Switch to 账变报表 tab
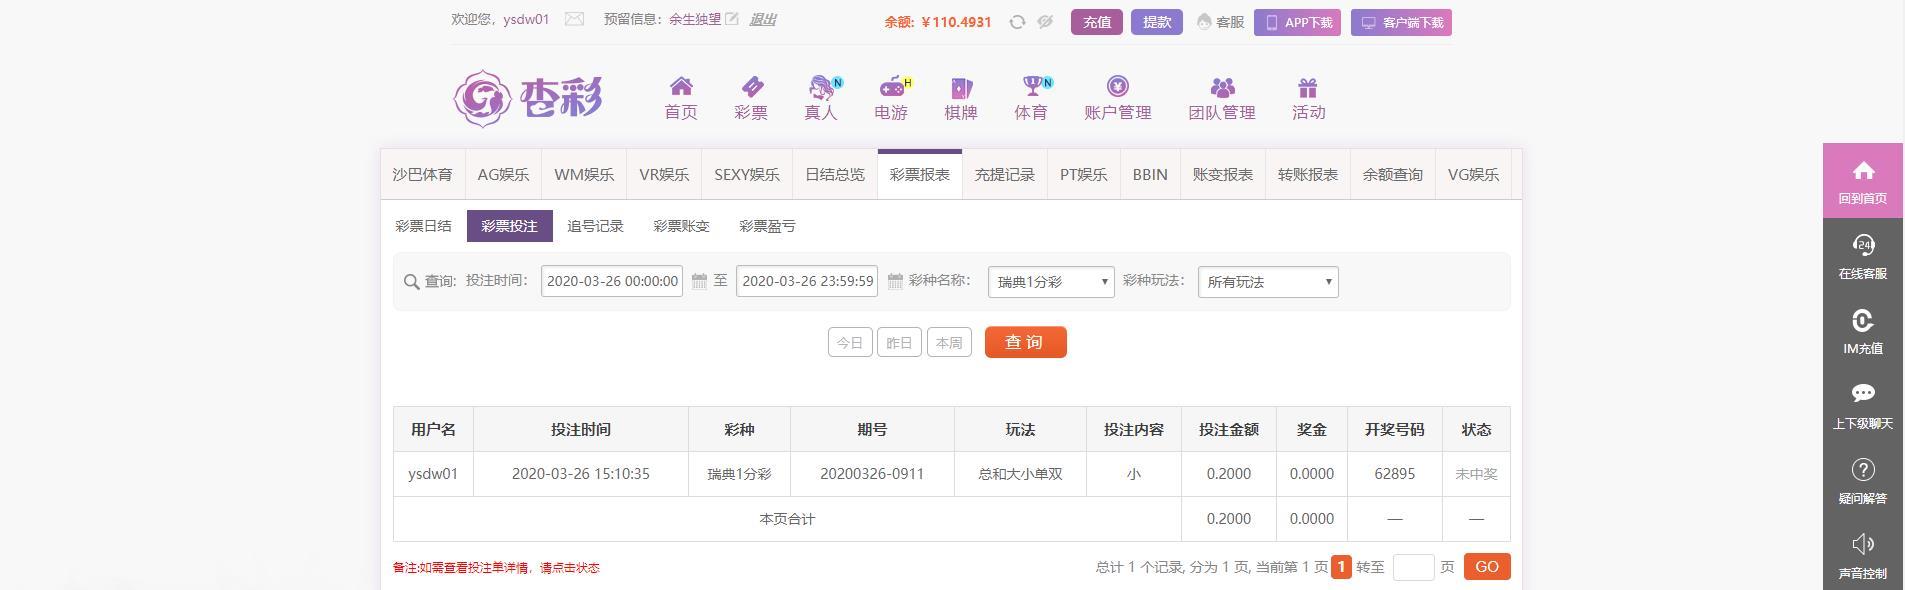This screenshot has height=590, width=1905. coord(1223,174)
